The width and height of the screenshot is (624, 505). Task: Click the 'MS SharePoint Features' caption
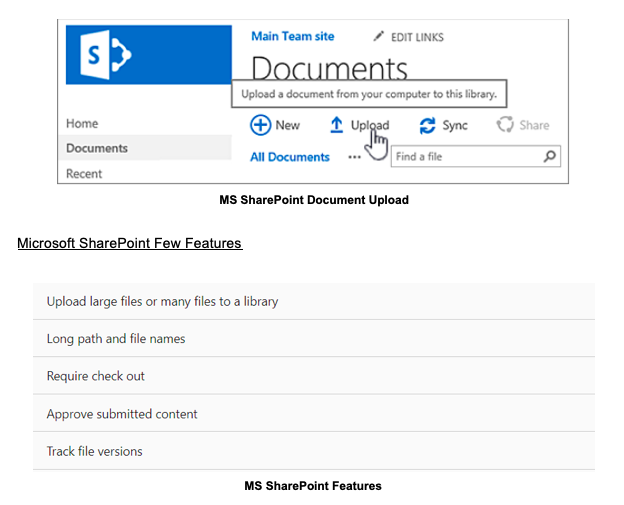click(x=313, y=486)
